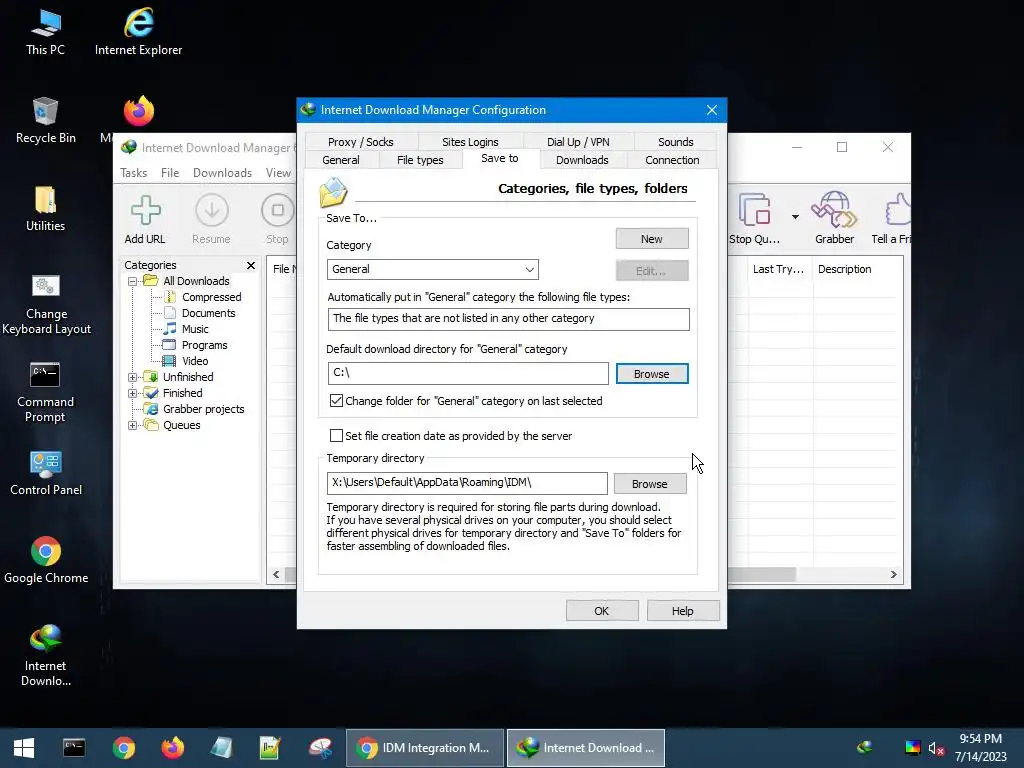This screenshot has width=1024, height=768.
Task: Click Stop toolbar icon in IDM
Action: click(x=277, y=220)
